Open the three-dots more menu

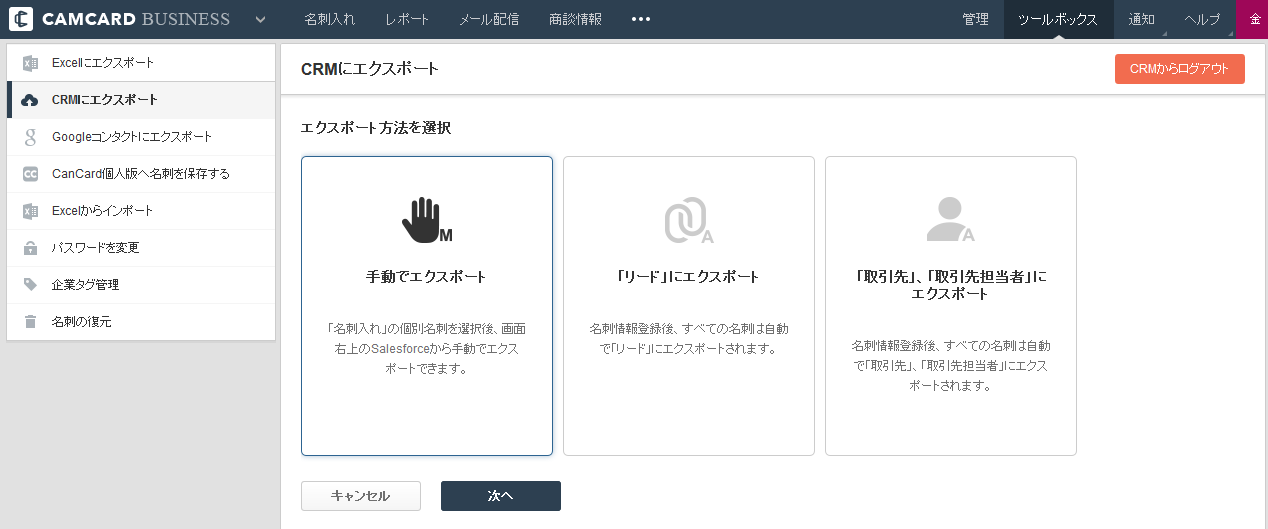pyautogui.click(x=641, y=19)
